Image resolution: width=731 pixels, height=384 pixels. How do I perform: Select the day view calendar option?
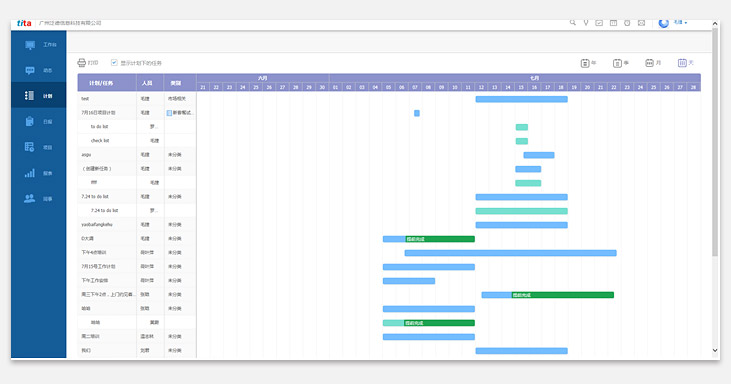(x=686, y=63)
